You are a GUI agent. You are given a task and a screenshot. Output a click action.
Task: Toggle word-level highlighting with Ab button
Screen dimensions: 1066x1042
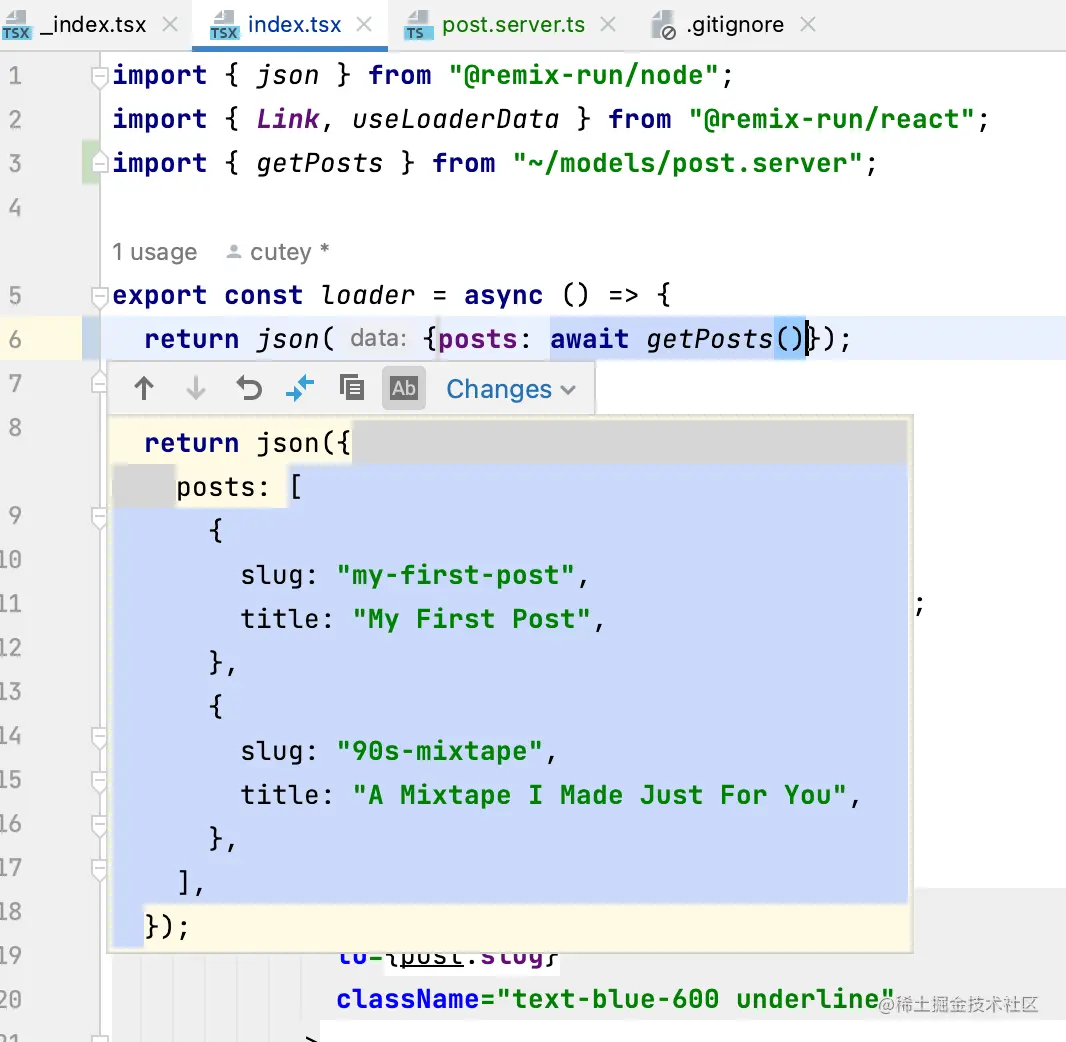click(x=404, y=388)
